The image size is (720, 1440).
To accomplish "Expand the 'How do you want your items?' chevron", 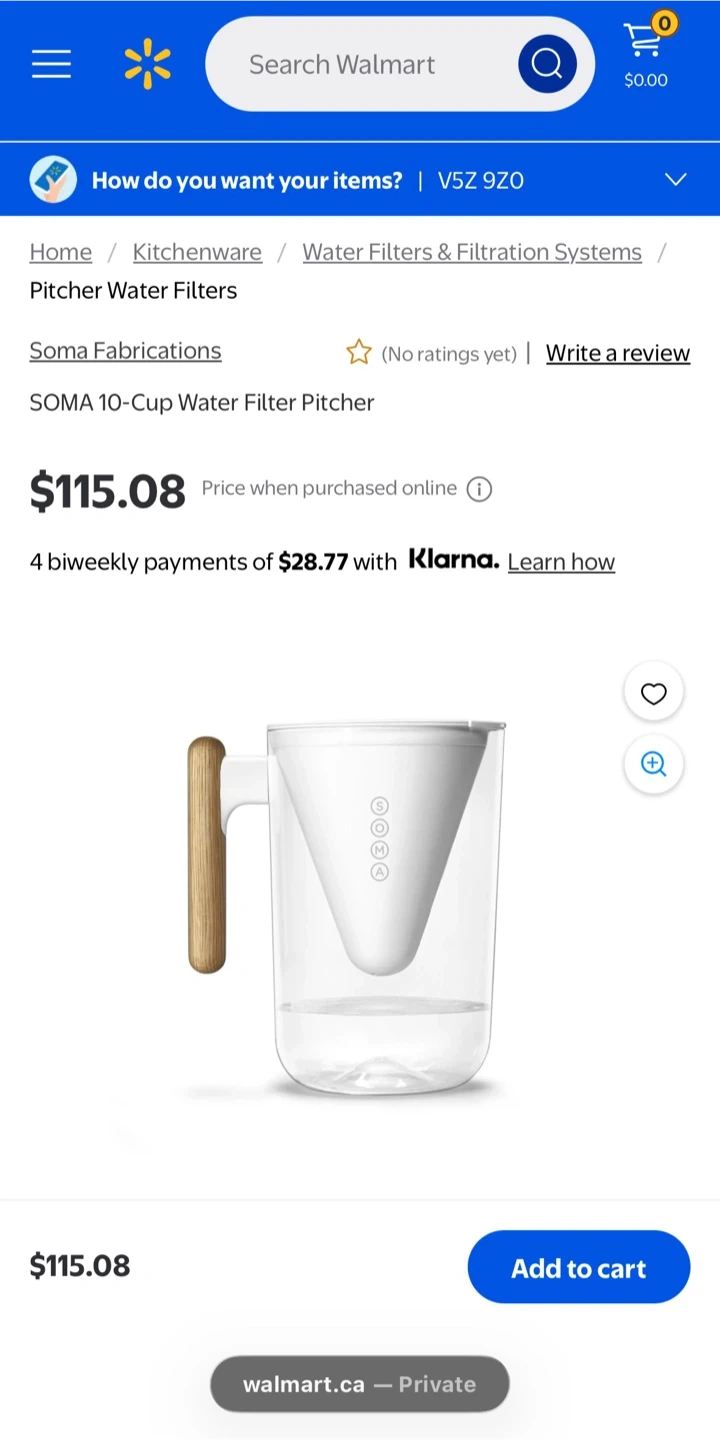I will pyautogui.click(x=676, y=180).
